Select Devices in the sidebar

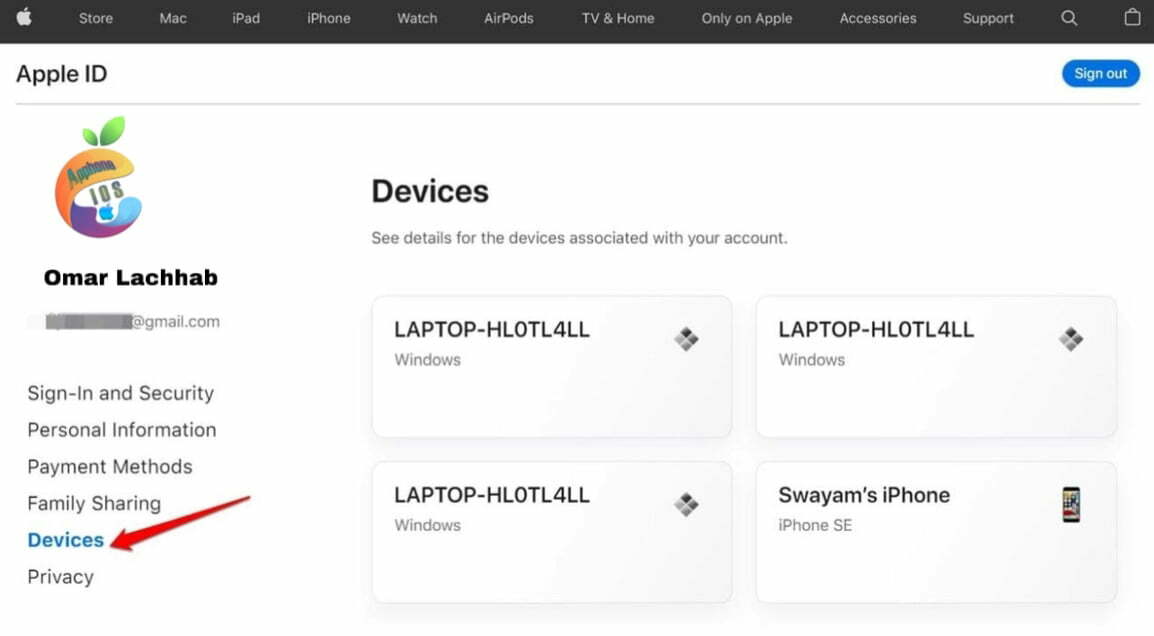tap(66, 540)
